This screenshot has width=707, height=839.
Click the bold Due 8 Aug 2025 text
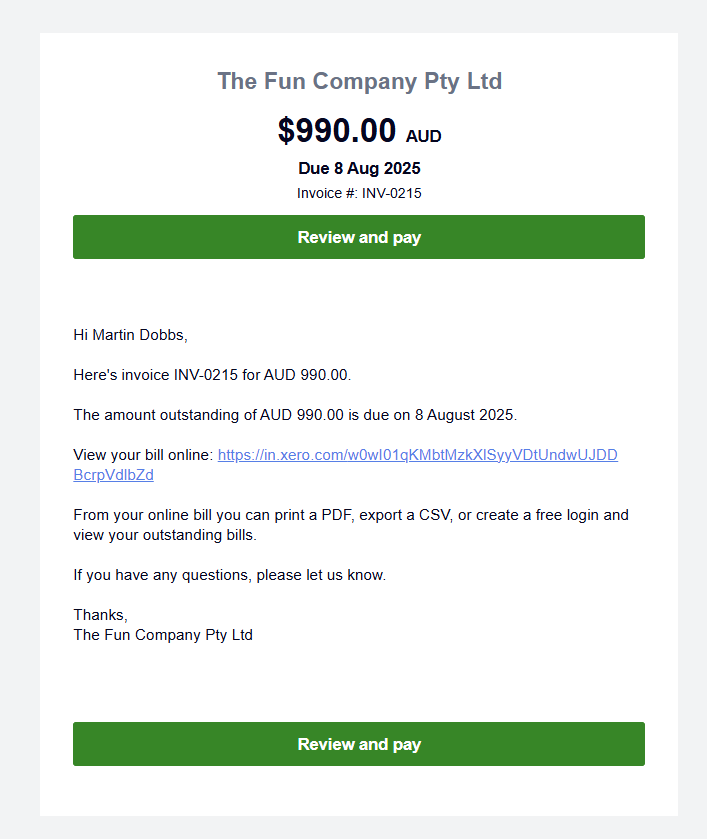[359, 168]
